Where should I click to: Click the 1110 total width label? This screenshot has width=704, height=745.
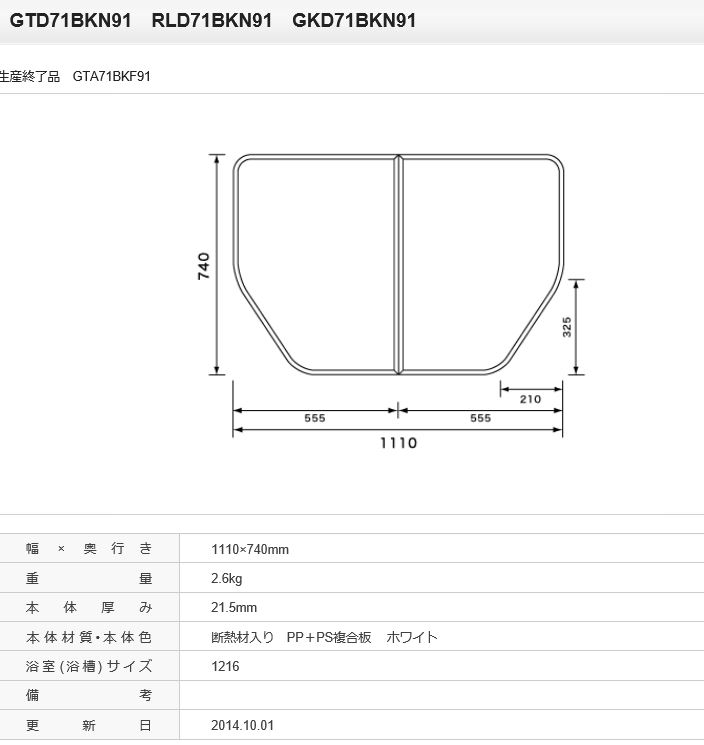tap(399, 443)
